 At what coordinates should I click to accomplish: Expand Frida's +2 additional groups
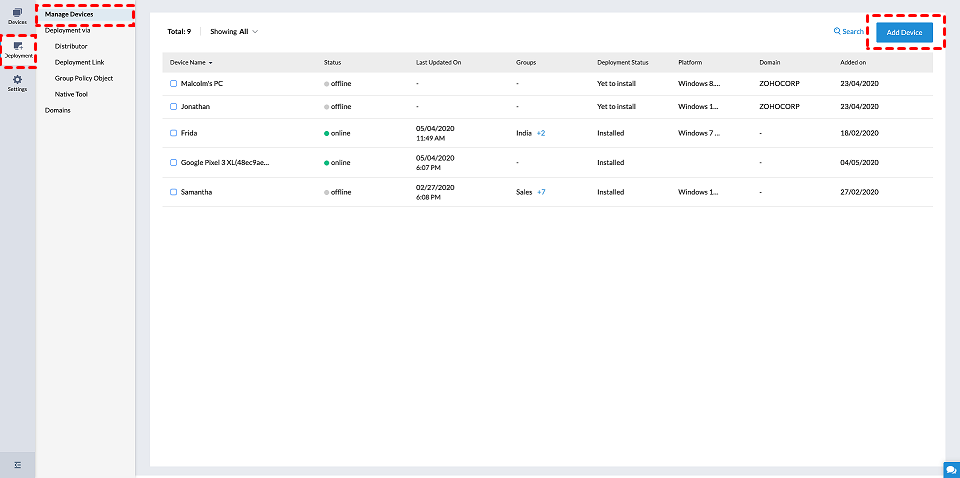coord(541,132)
